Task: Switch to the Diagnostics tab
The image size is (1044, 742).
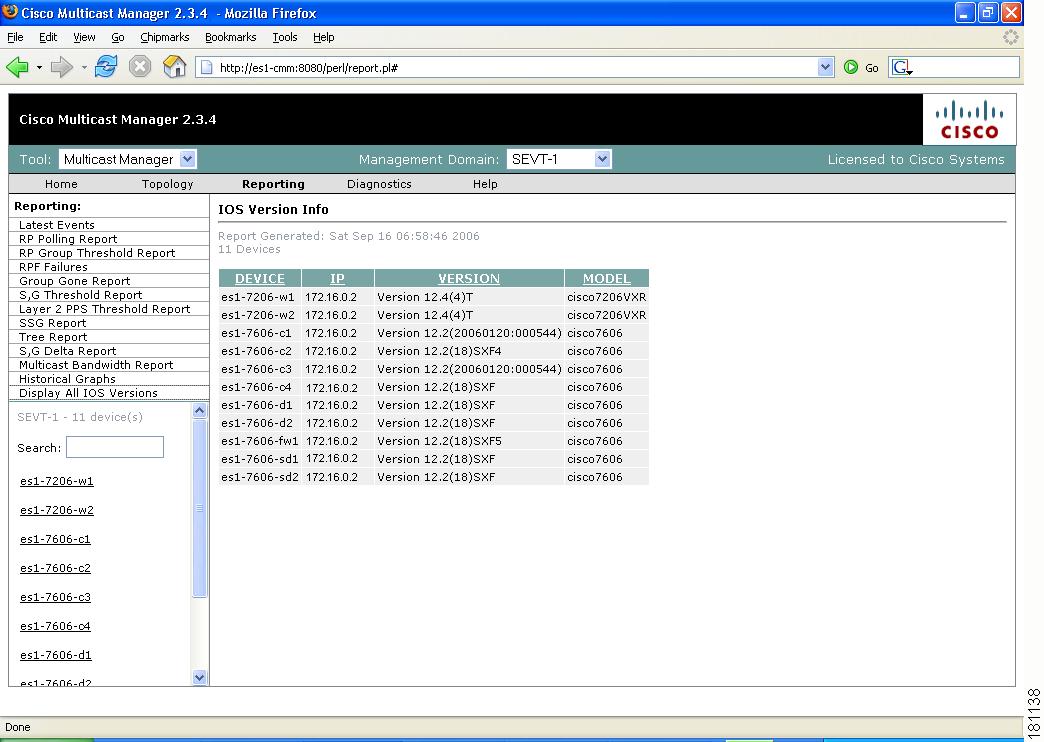Action: point(379,184)
